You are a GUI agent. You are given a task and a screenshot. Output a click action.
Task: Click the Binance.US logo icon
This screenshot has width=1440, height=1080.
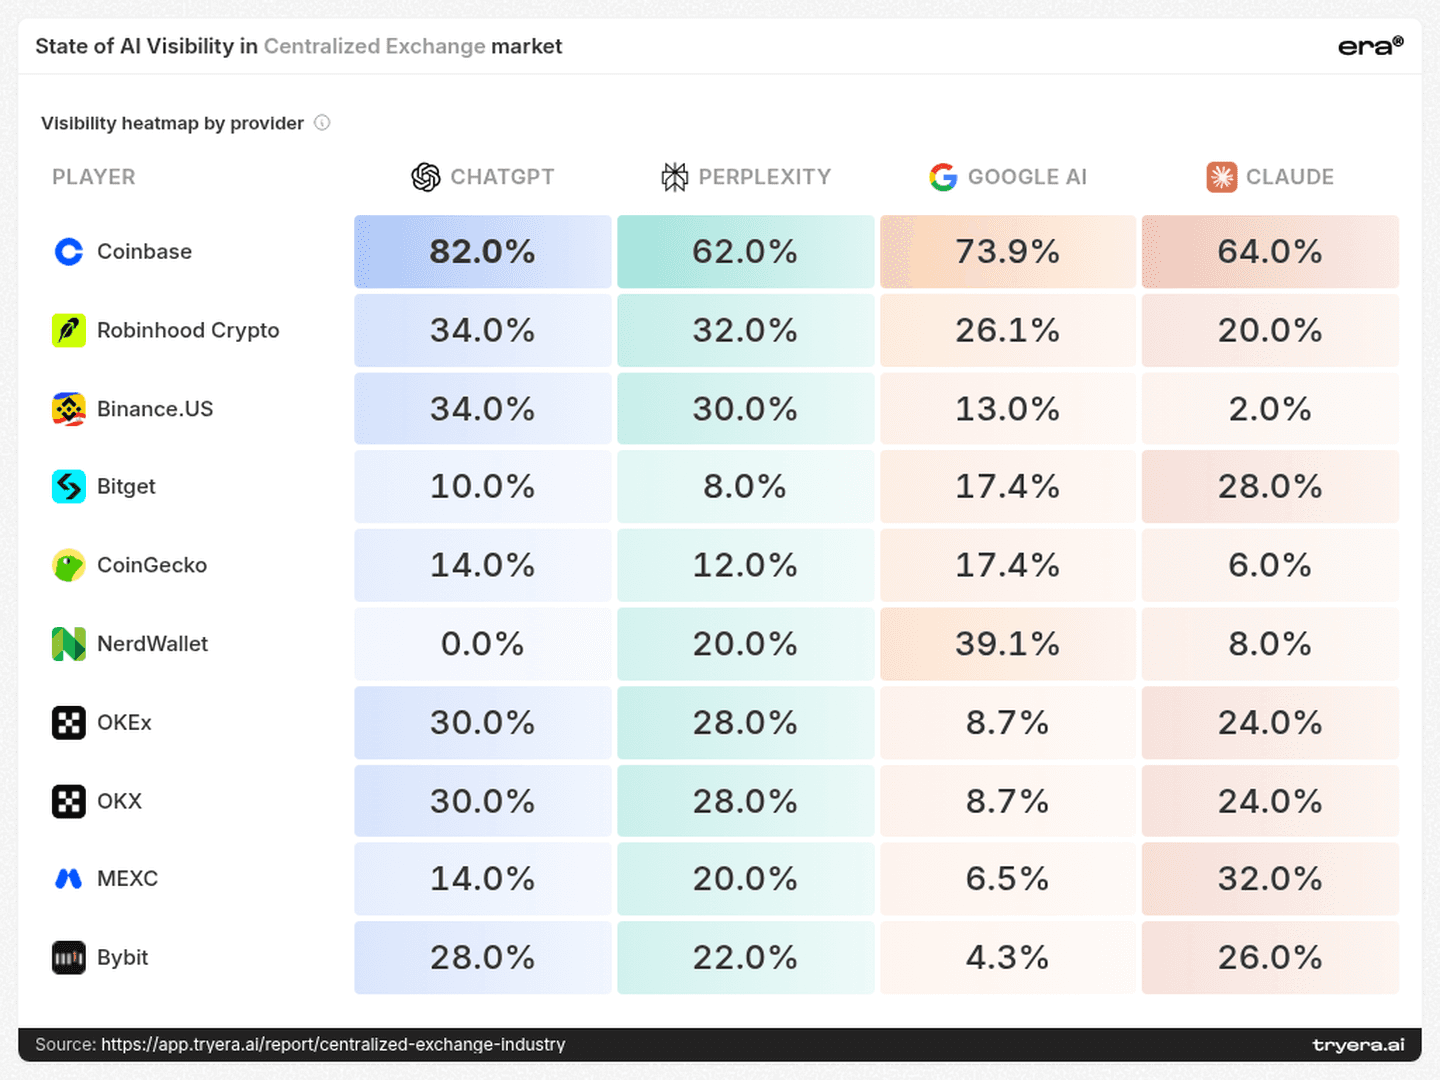click(x=69, y=409)
